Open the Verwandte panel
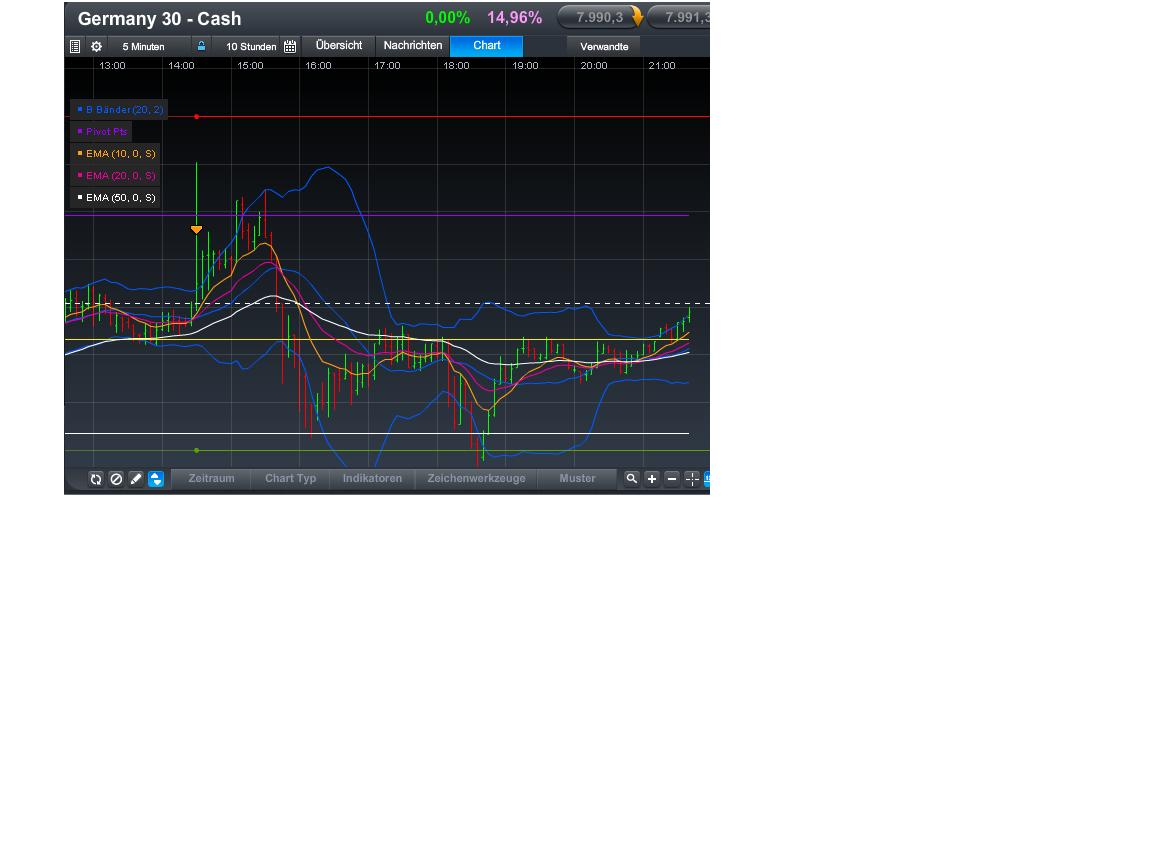This screenshot has height=864, width=1152. 603,46
